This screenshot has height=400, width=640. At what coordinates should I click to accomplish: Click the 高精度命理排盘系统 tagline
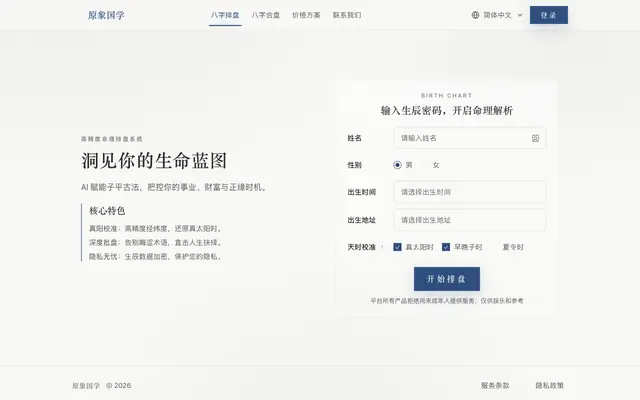(111, 139)
